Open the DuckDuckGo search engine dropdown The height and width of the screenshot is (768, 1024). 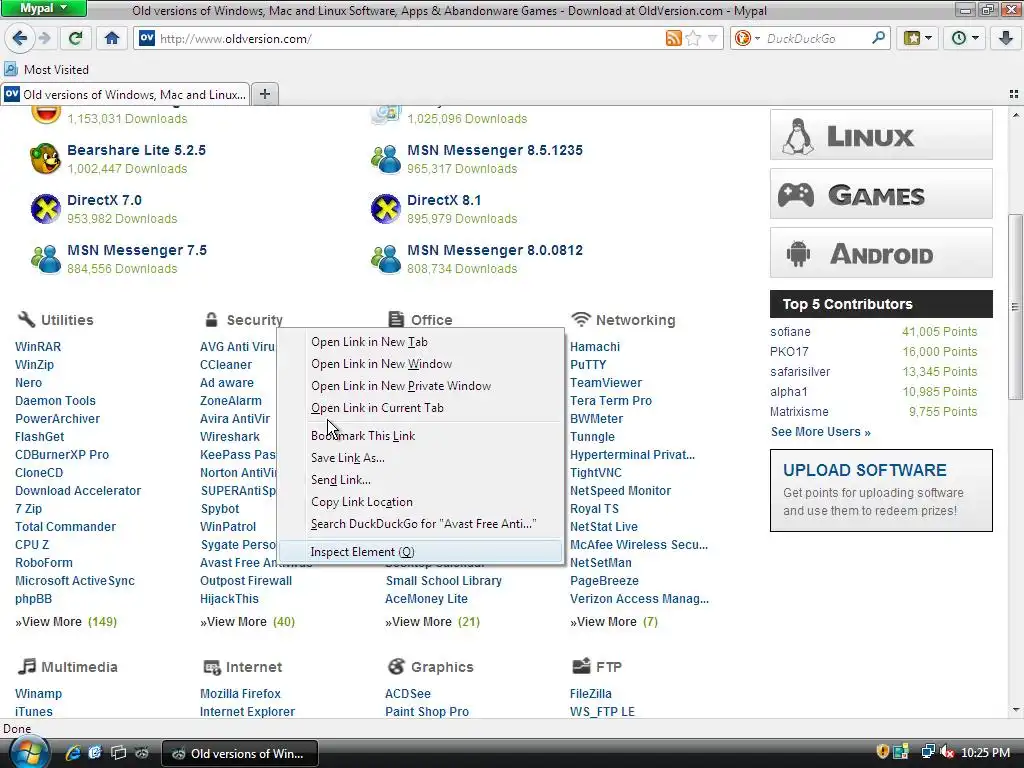(747, 39)
